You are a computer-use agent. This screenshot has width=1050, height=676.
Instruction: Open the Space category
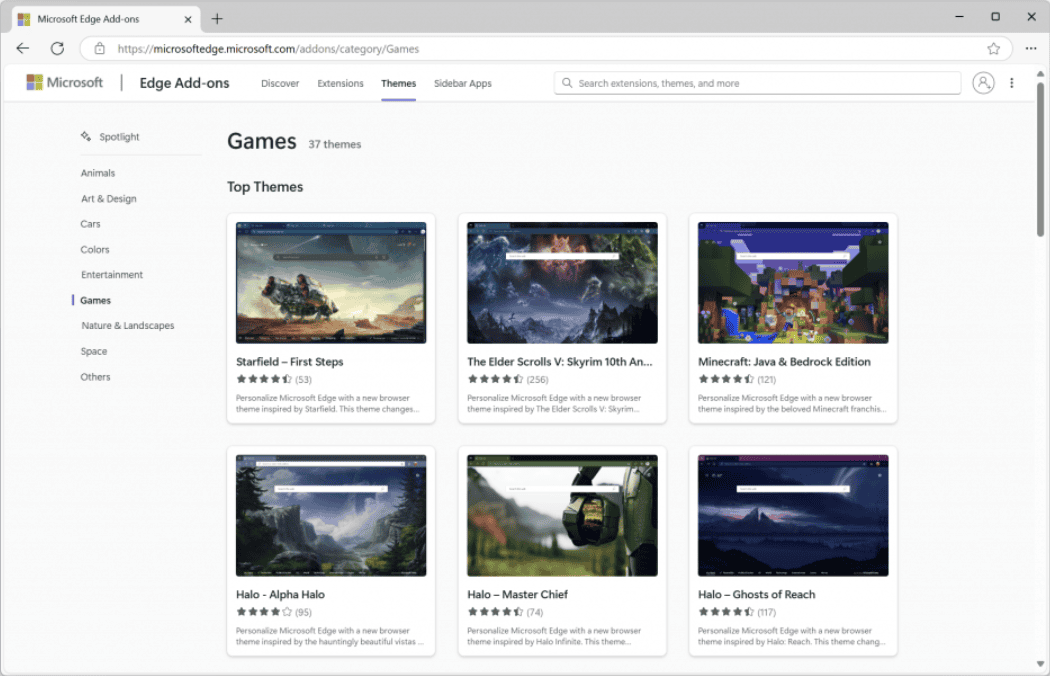tap(94, 351)
